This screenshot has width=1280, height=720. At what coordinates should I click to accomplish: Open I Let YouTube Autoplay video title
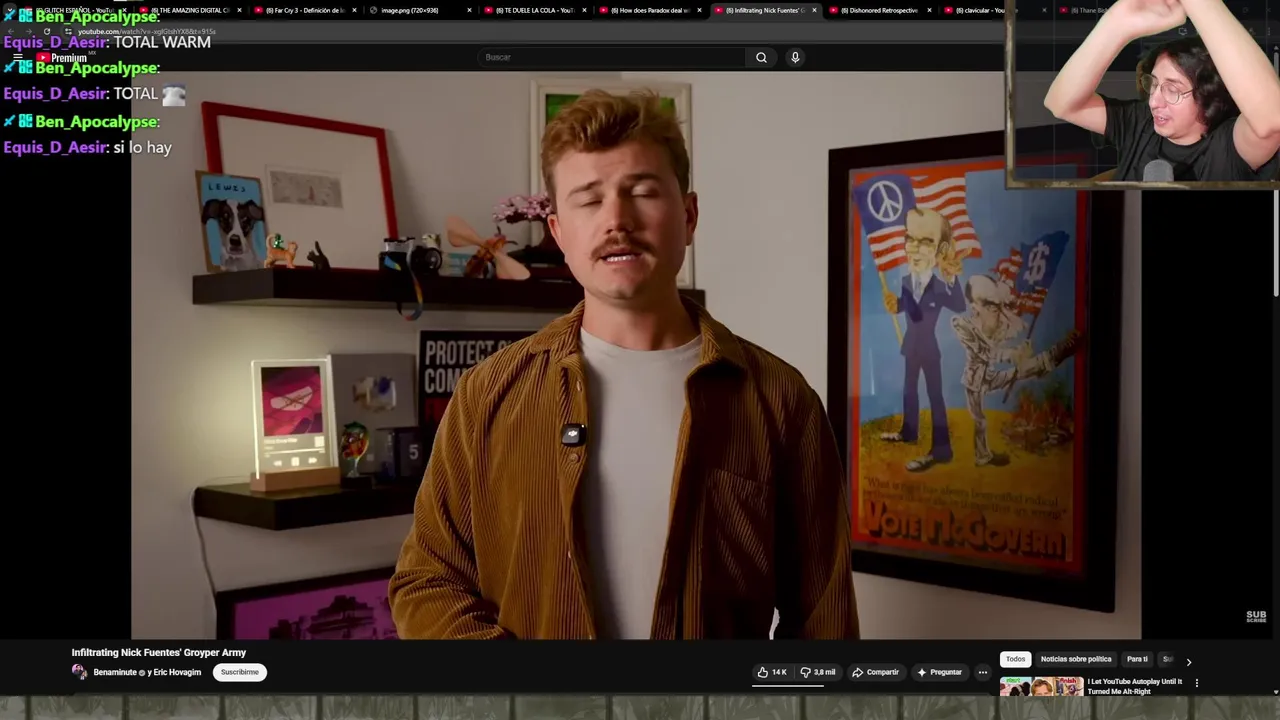click(x=1135, y=686)
